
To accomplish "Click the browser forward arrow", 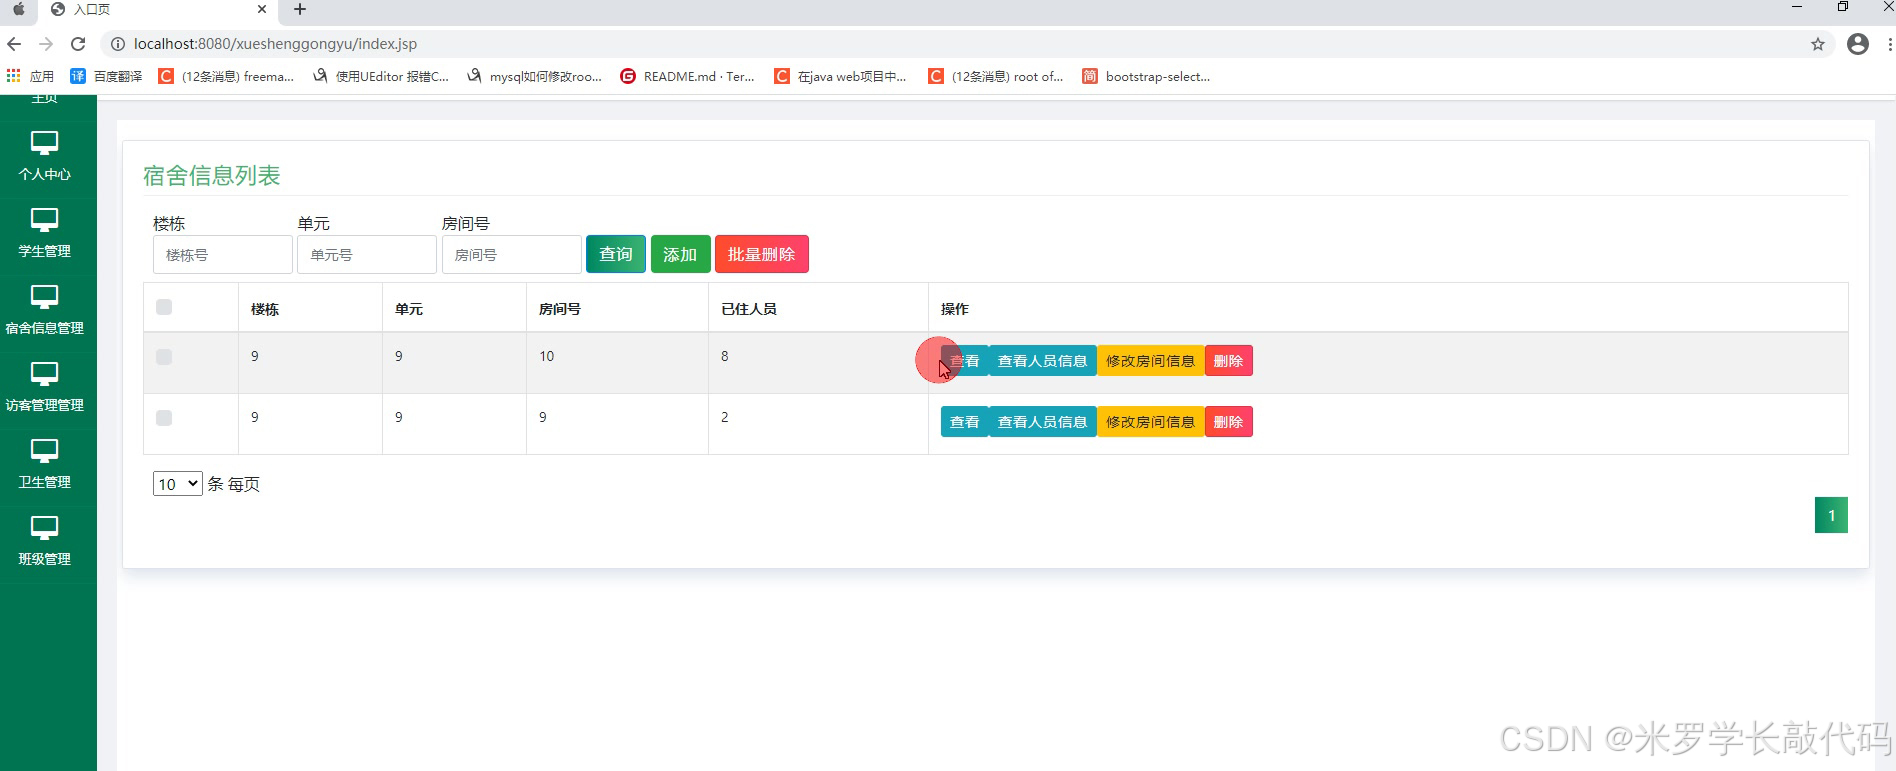I will coord(46,44).
